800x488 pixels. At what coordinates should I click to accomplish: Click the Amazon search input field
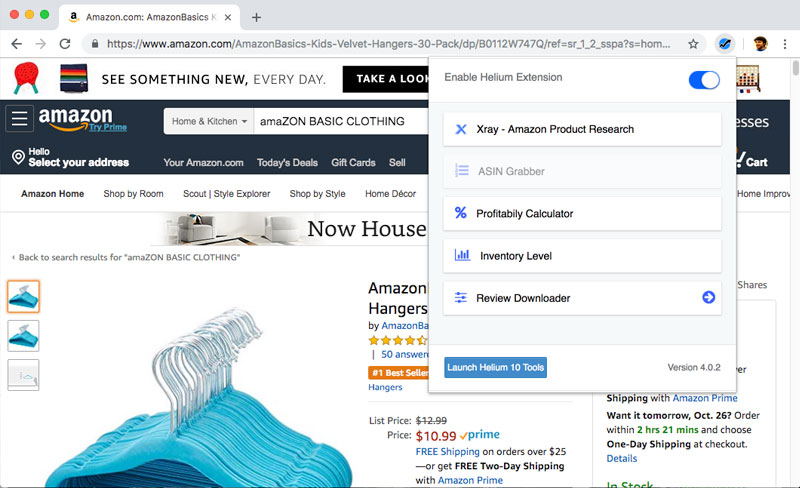coord(340,122)
